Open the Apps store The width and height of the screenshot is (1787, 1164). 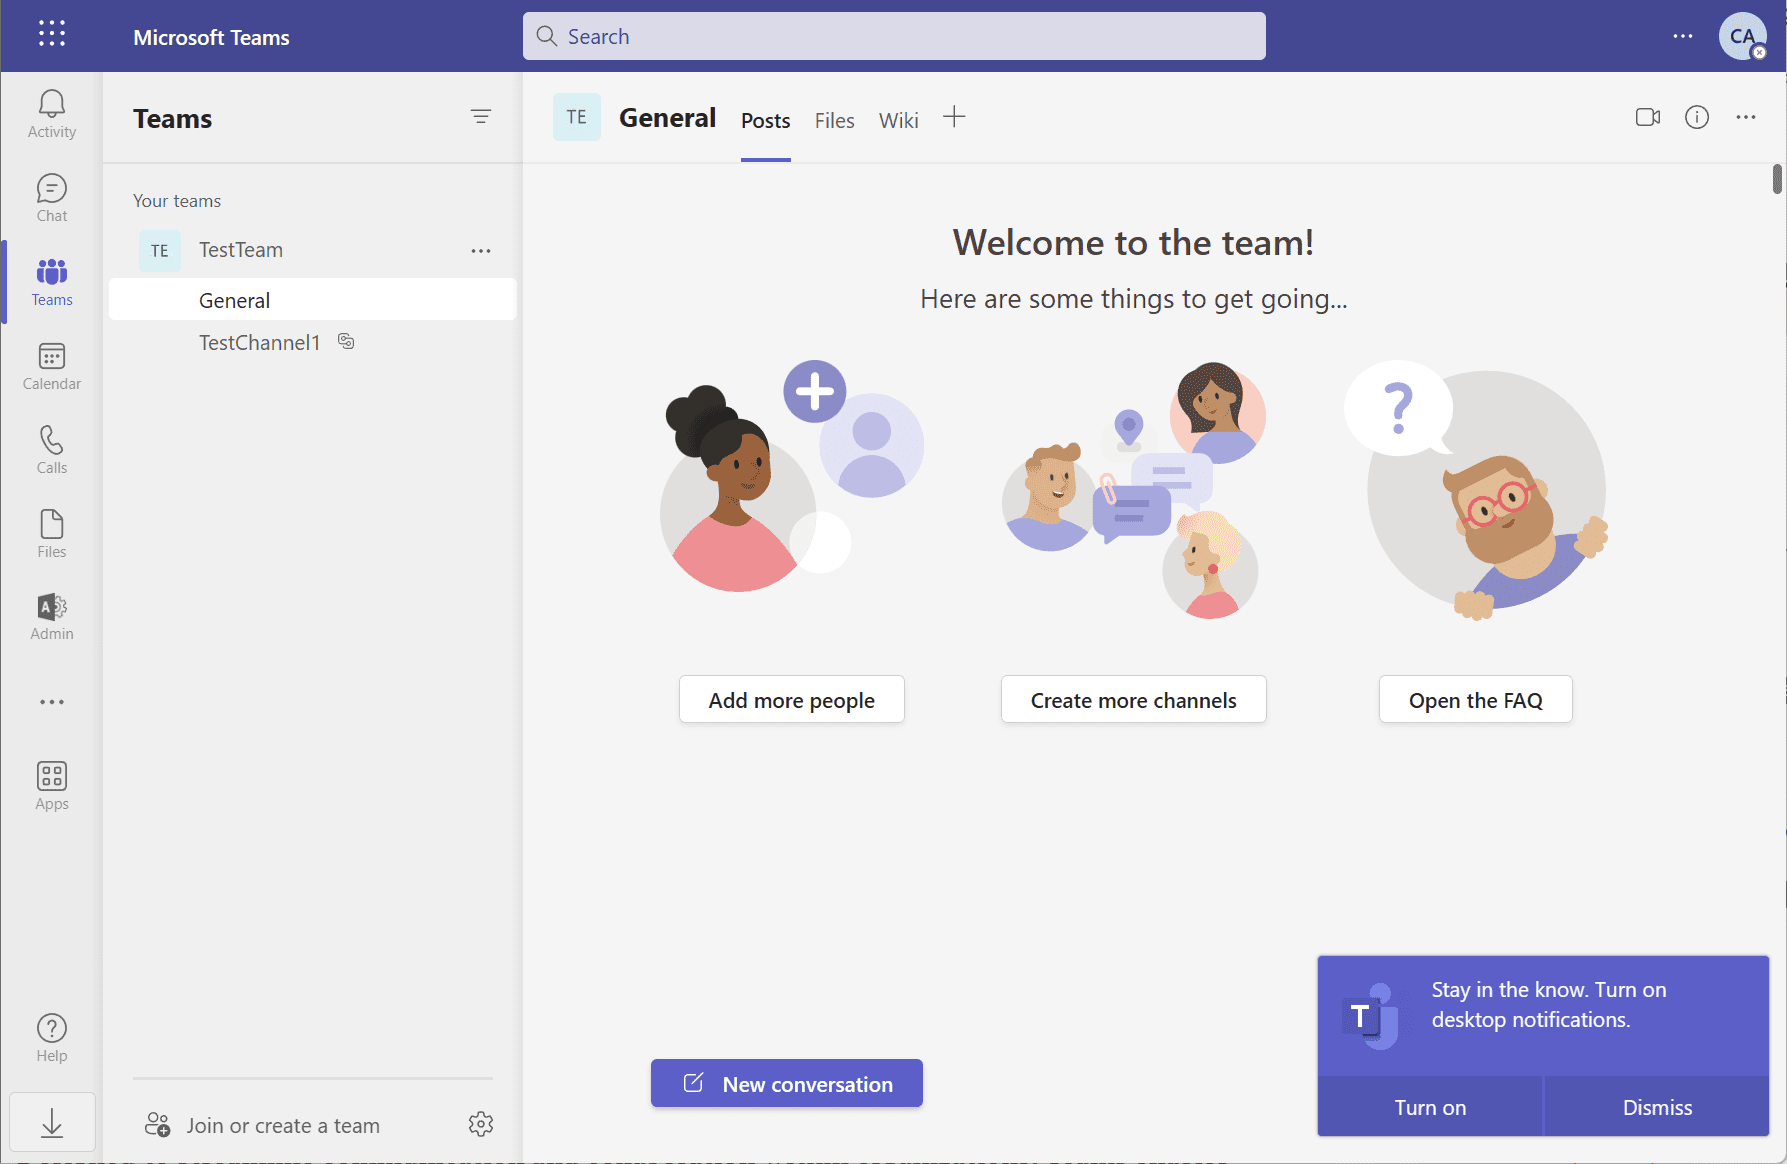click(52, 786)
